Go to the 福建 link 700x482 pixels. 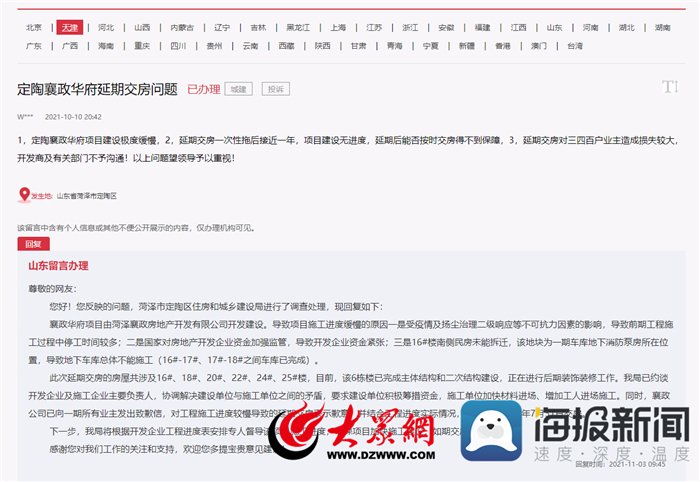click(483, 28)
